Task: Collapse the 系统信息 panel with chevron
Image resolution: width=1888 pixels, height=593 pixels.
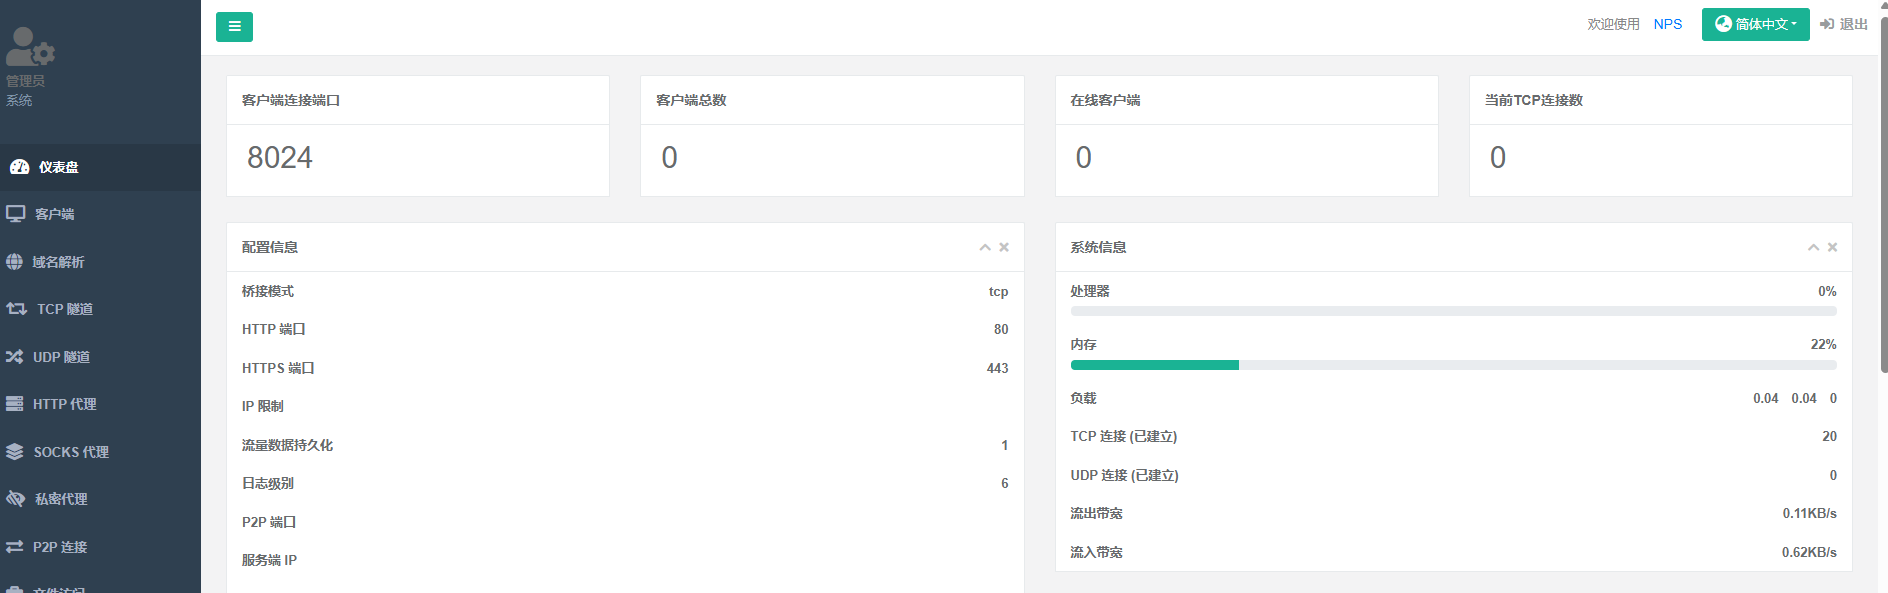Action: [x=1813, y=247]
